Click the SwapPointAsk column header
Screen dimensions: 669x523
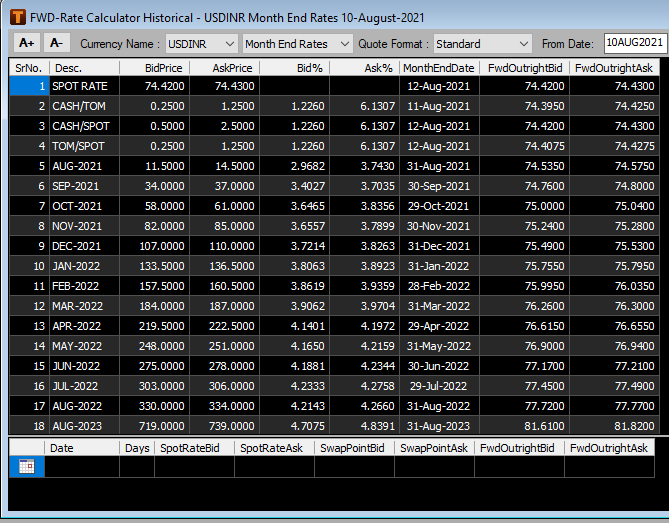[x=434, y=448]
